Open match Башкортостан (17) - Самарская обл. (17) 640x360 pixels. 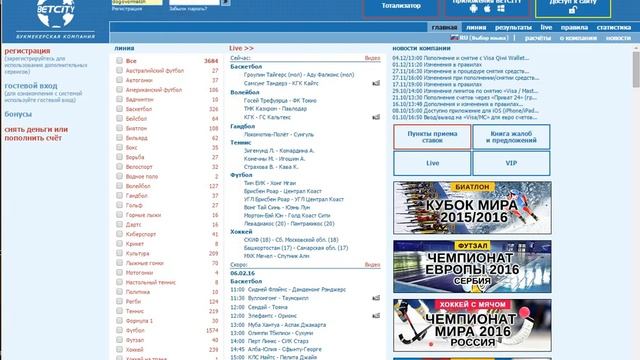pos(296,248)
